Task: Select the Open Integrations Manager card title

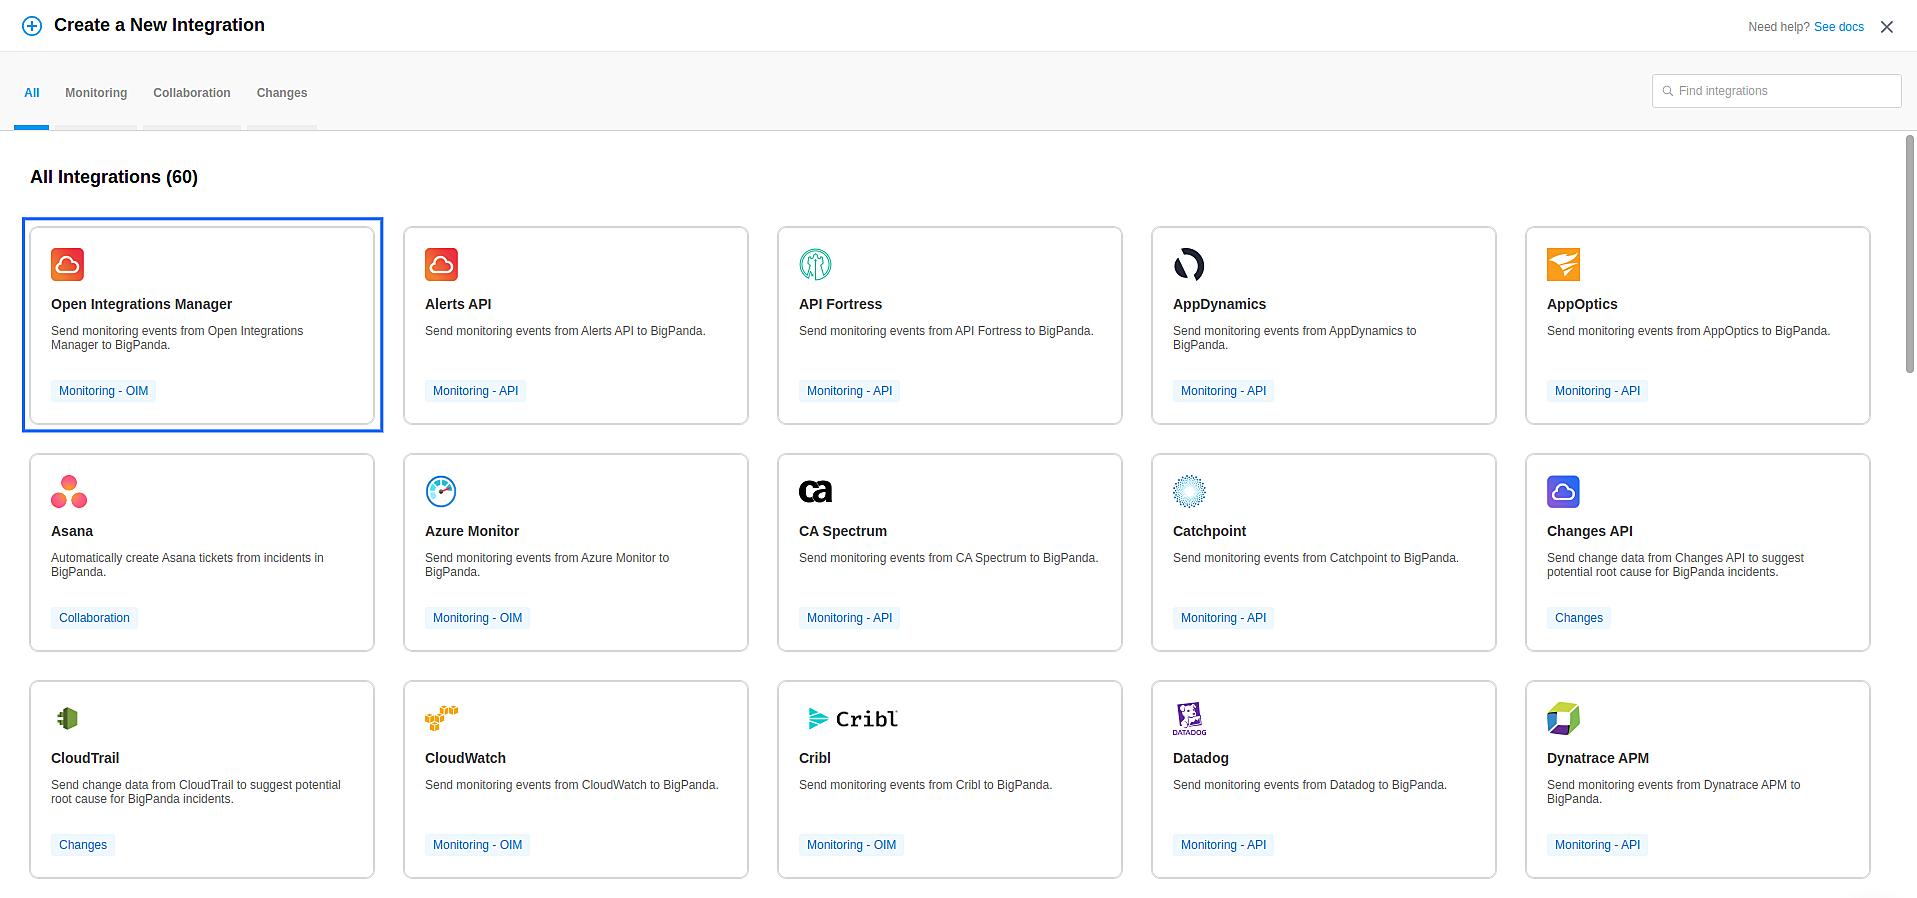Action: tap(141, 304)
